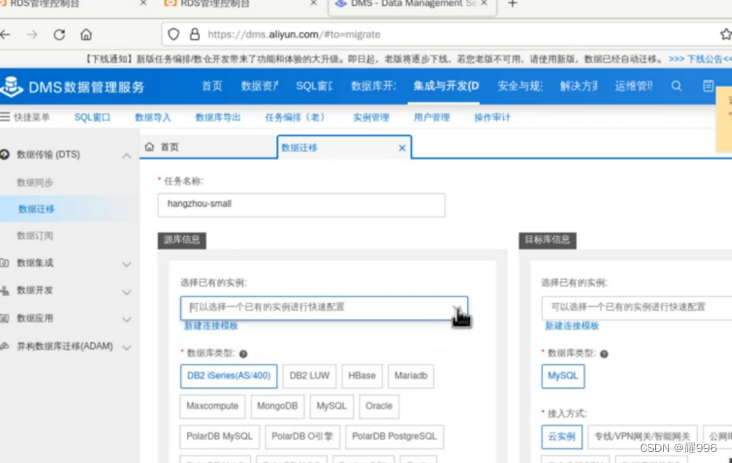Expand the 数据应用 section chevron
732x463 pixels.
click(x=127, y=320)
